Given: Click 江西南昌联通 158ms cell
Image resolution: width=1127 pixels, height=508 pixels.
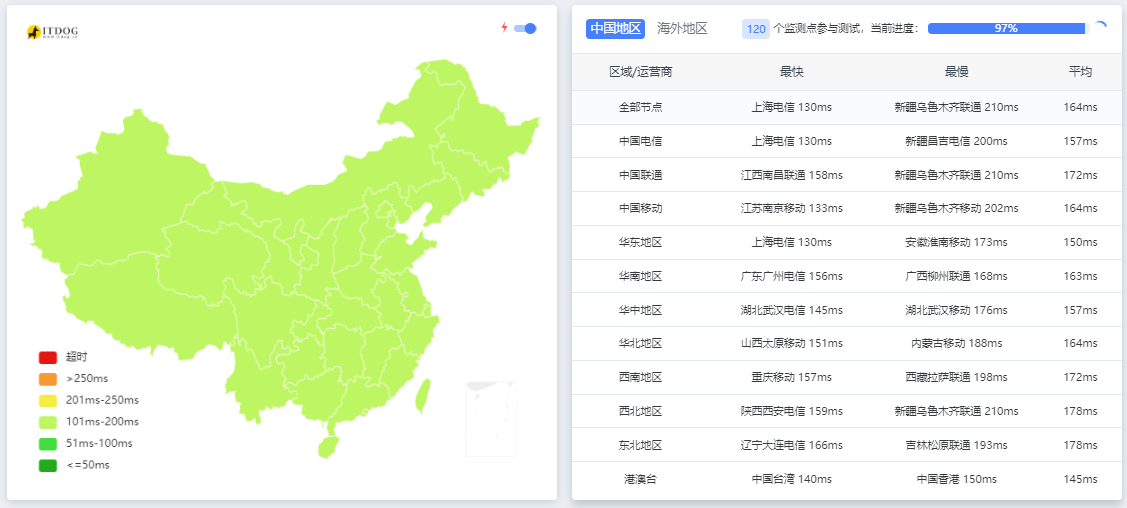Looking at the screenshot, I should tap(791, 175).
